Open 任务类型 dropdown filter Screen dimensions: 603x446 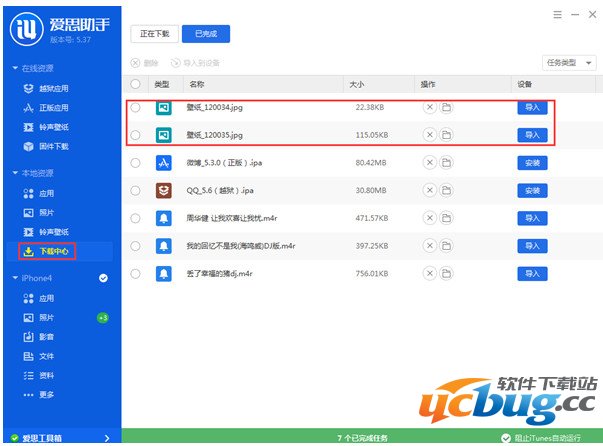click(569, 63)
